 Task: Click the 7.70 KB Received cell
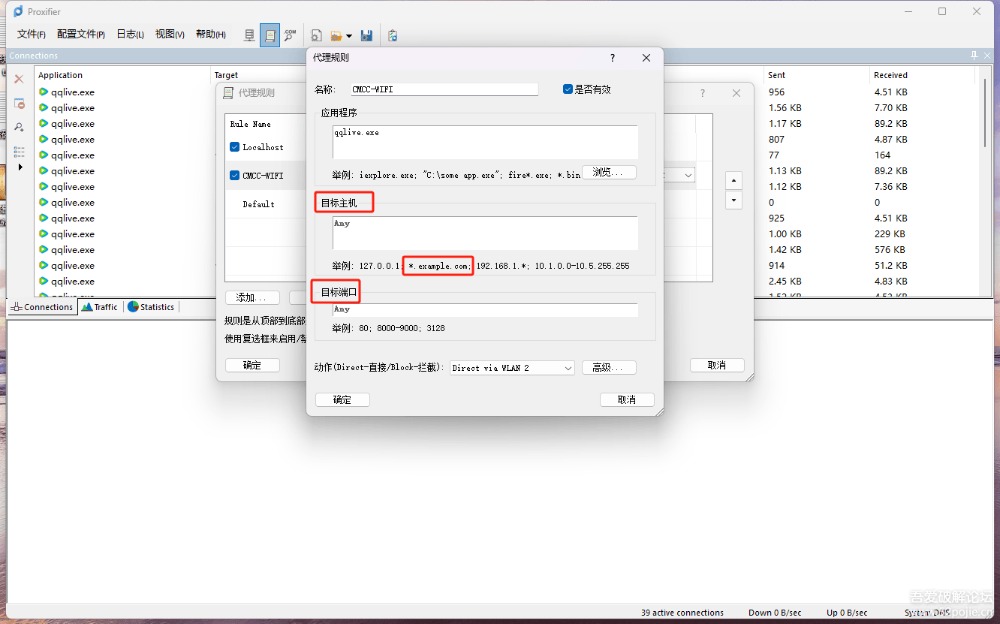coord(890,108)
